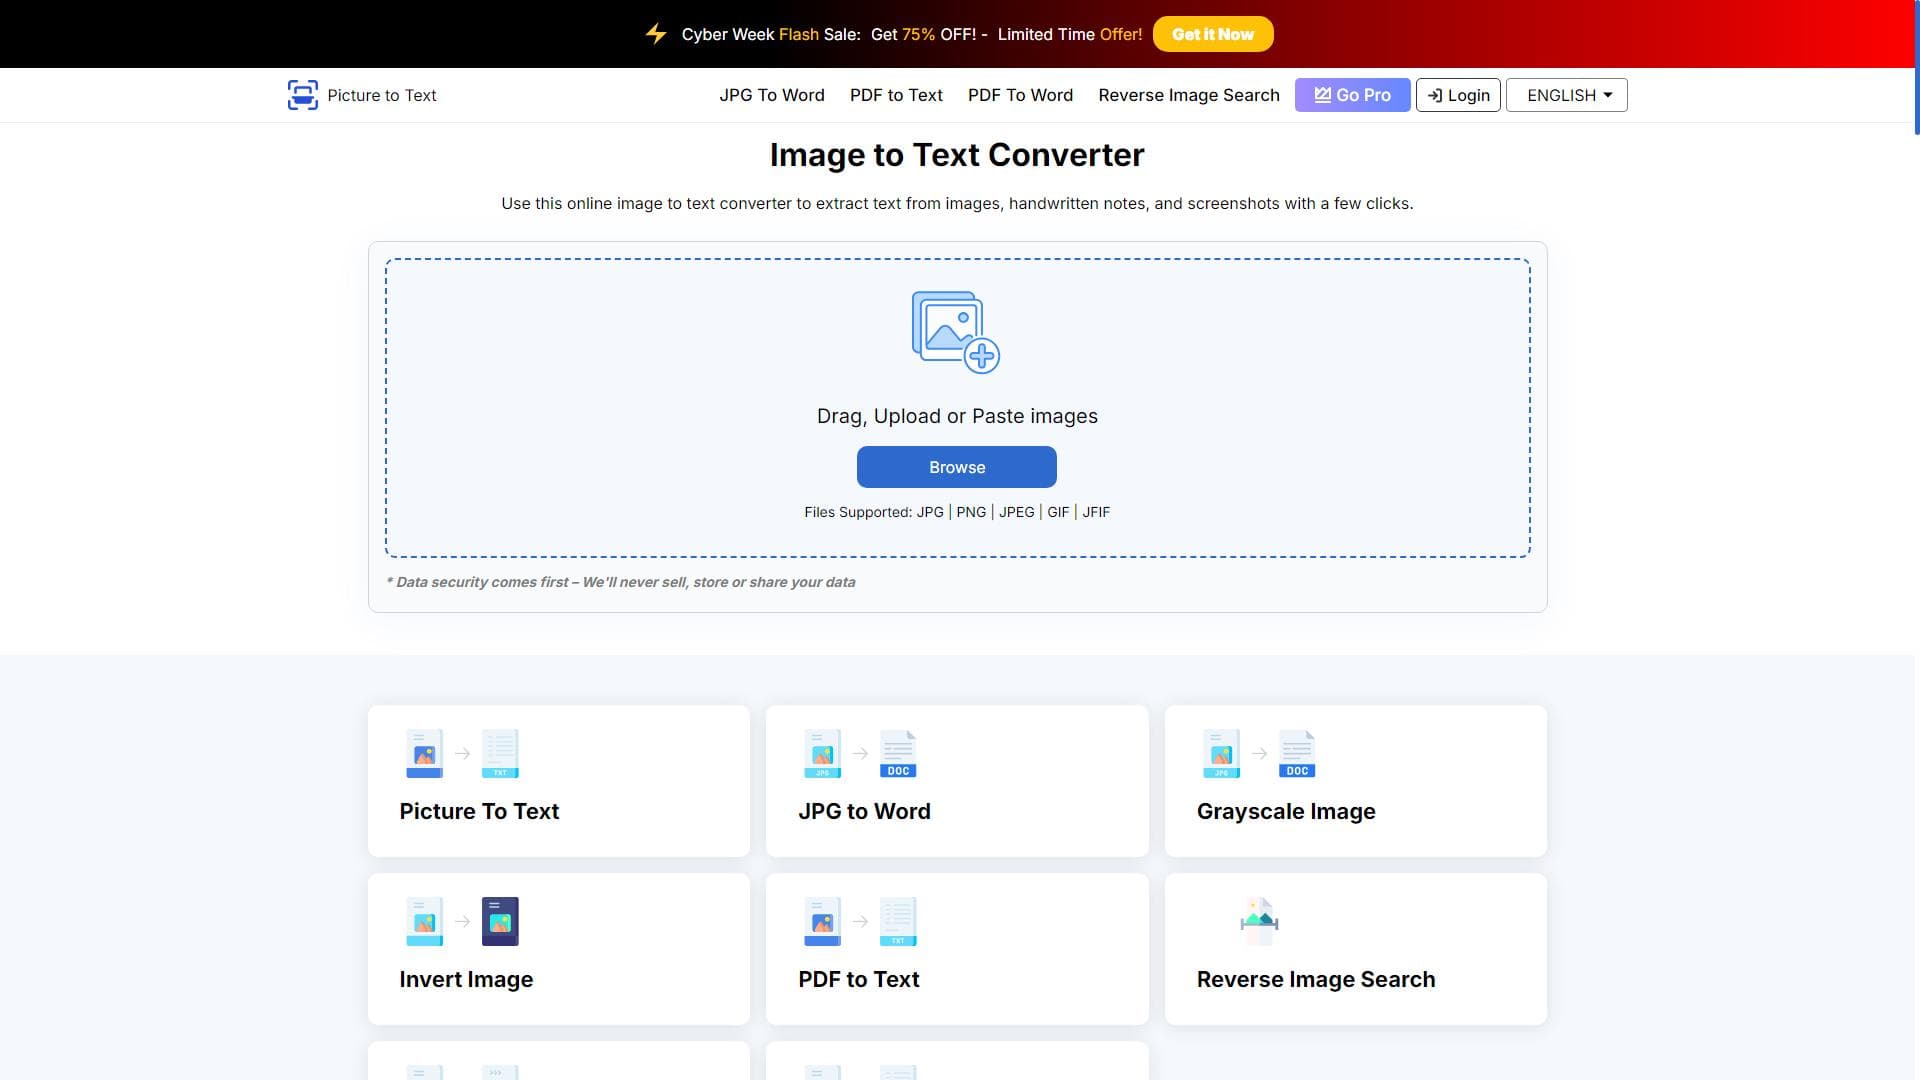1920x1080 pixels.
Task: Click the 'Files Supported' formats text
Action: point(957,512)
